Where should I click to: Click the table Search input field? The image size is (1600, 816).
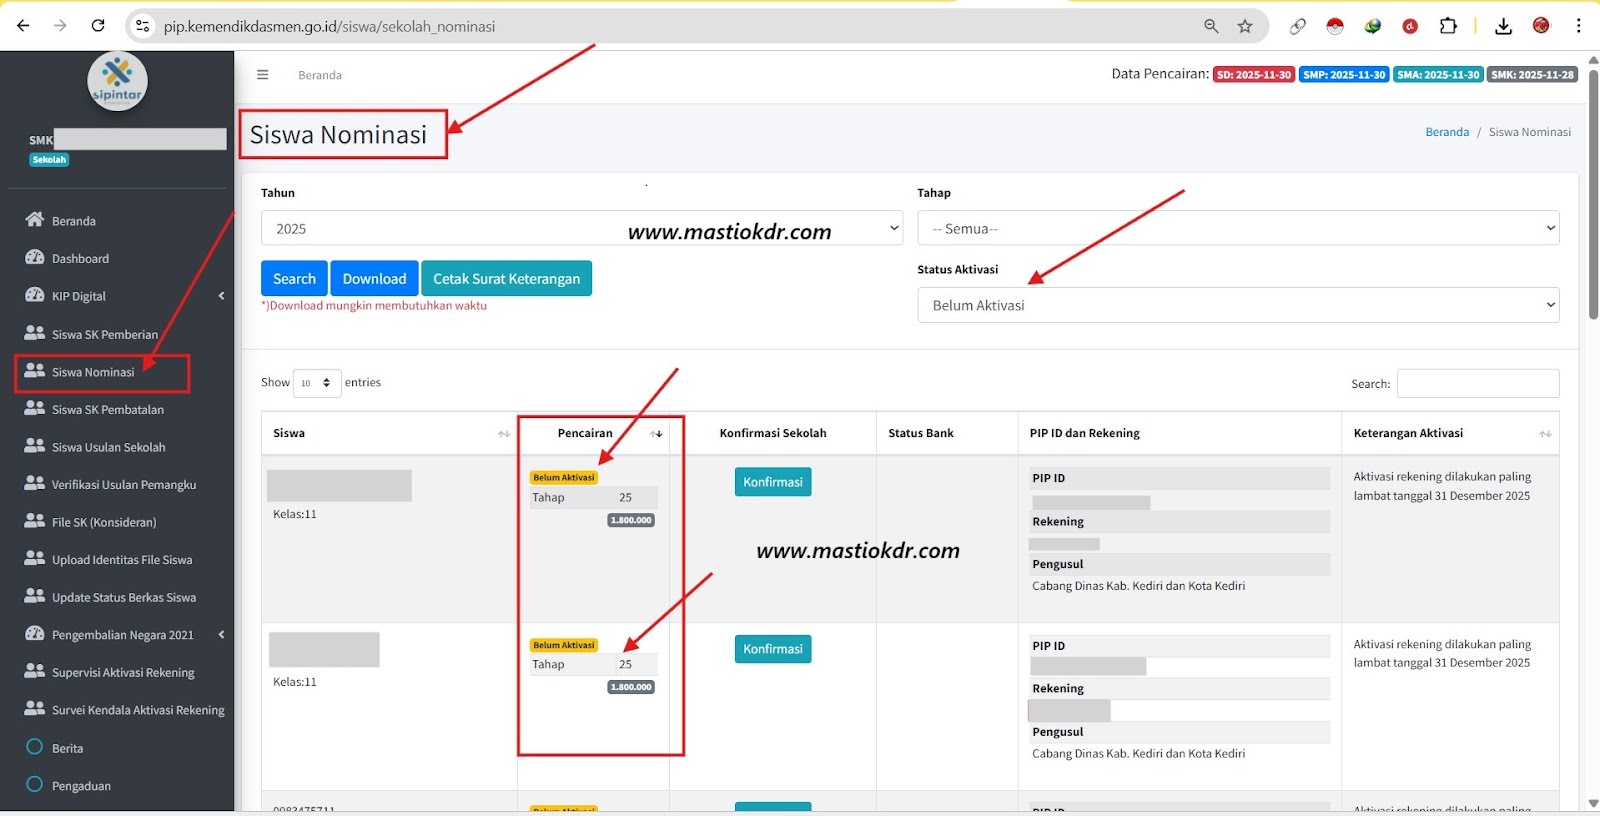tap(1478, 383)
